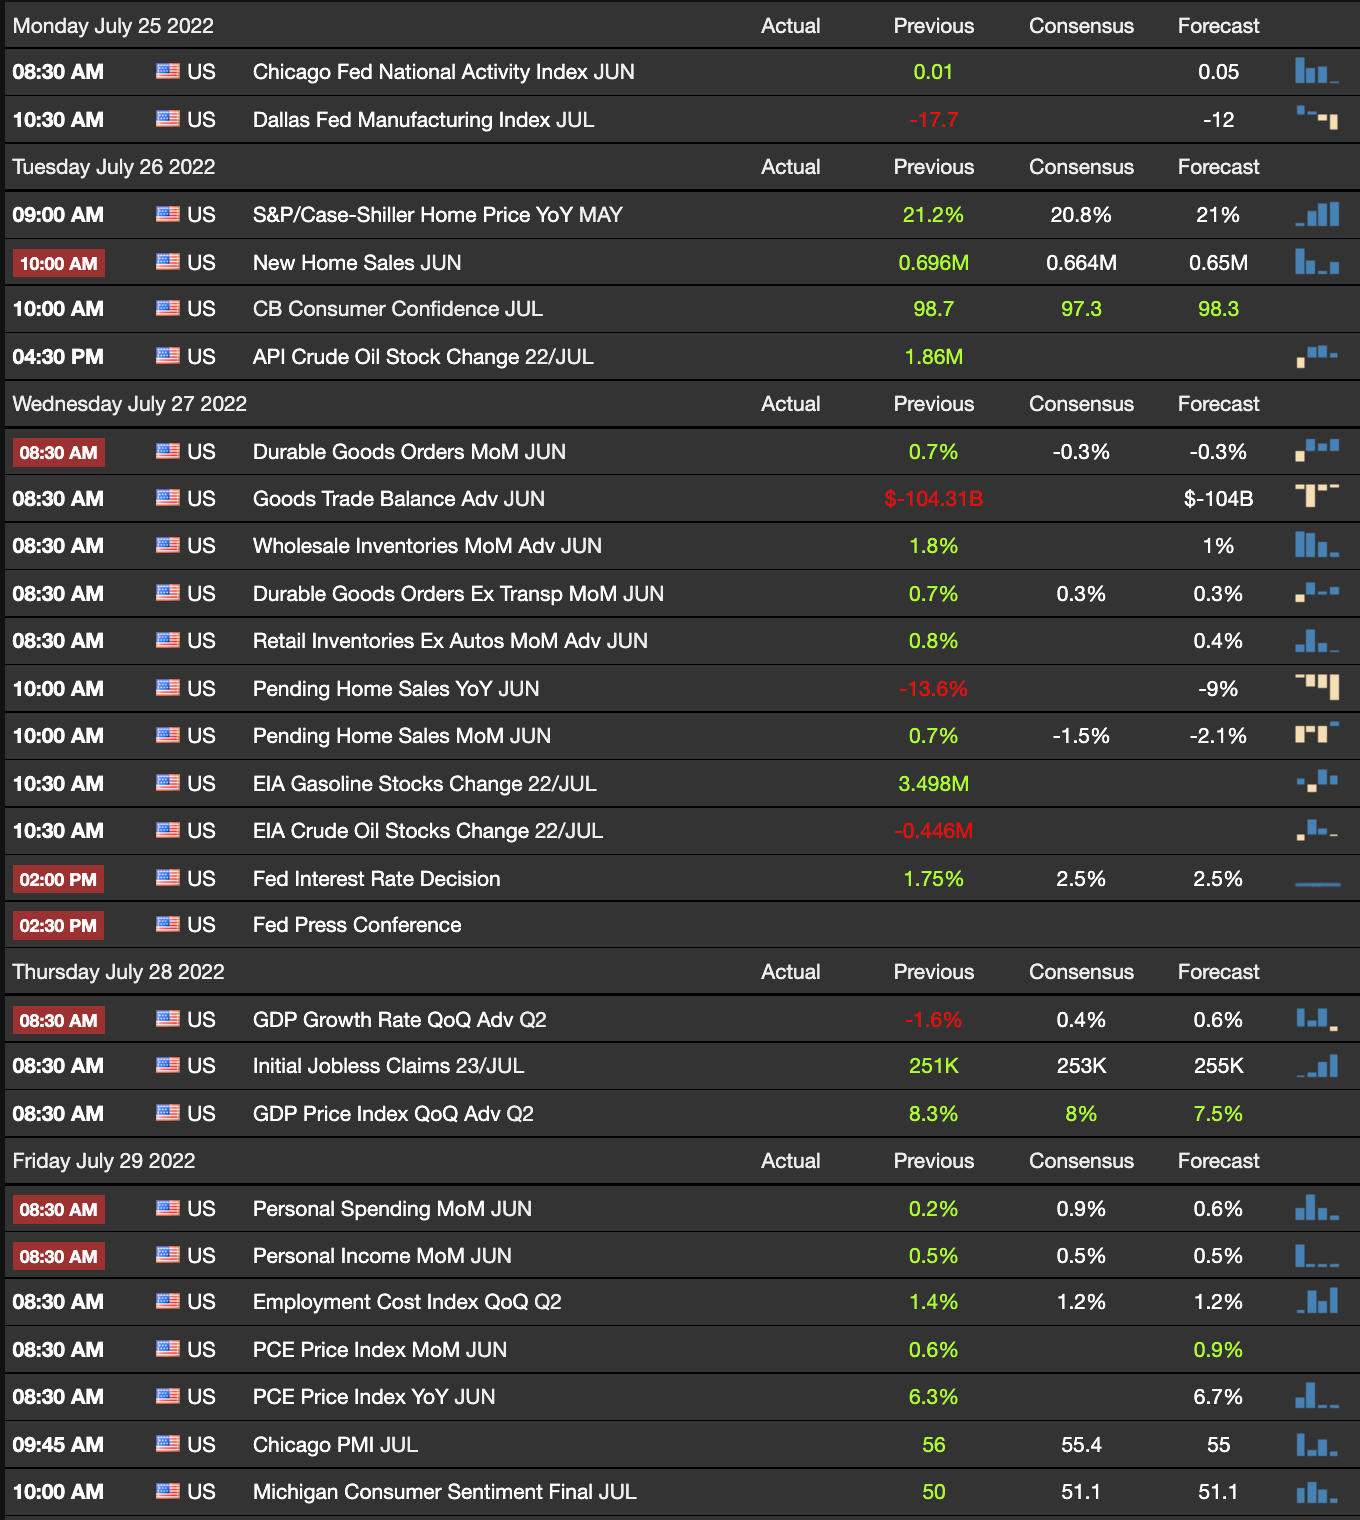Show the Durable Goods Orders MoM JUN chart icon
The width and height of the screenshot is (1360, 1520).
click(1317, 451)
